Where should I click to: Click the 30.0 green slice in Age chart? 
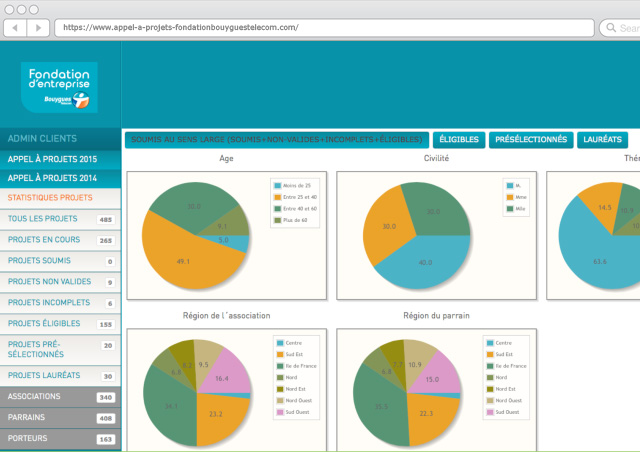pos(194,207)
